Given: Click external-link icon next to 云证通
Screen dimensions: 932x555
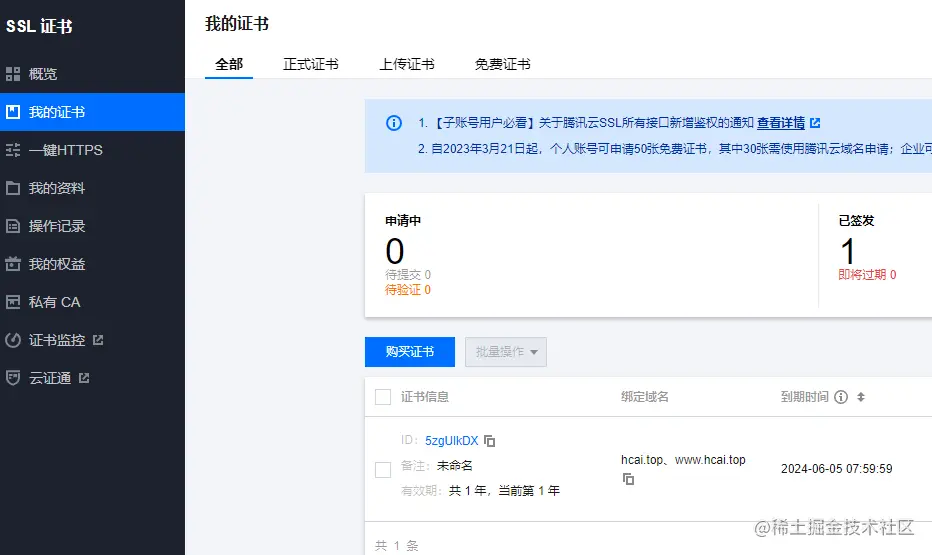Looking at the screenshot, I should pyautogui.click(x=84, y=378).
